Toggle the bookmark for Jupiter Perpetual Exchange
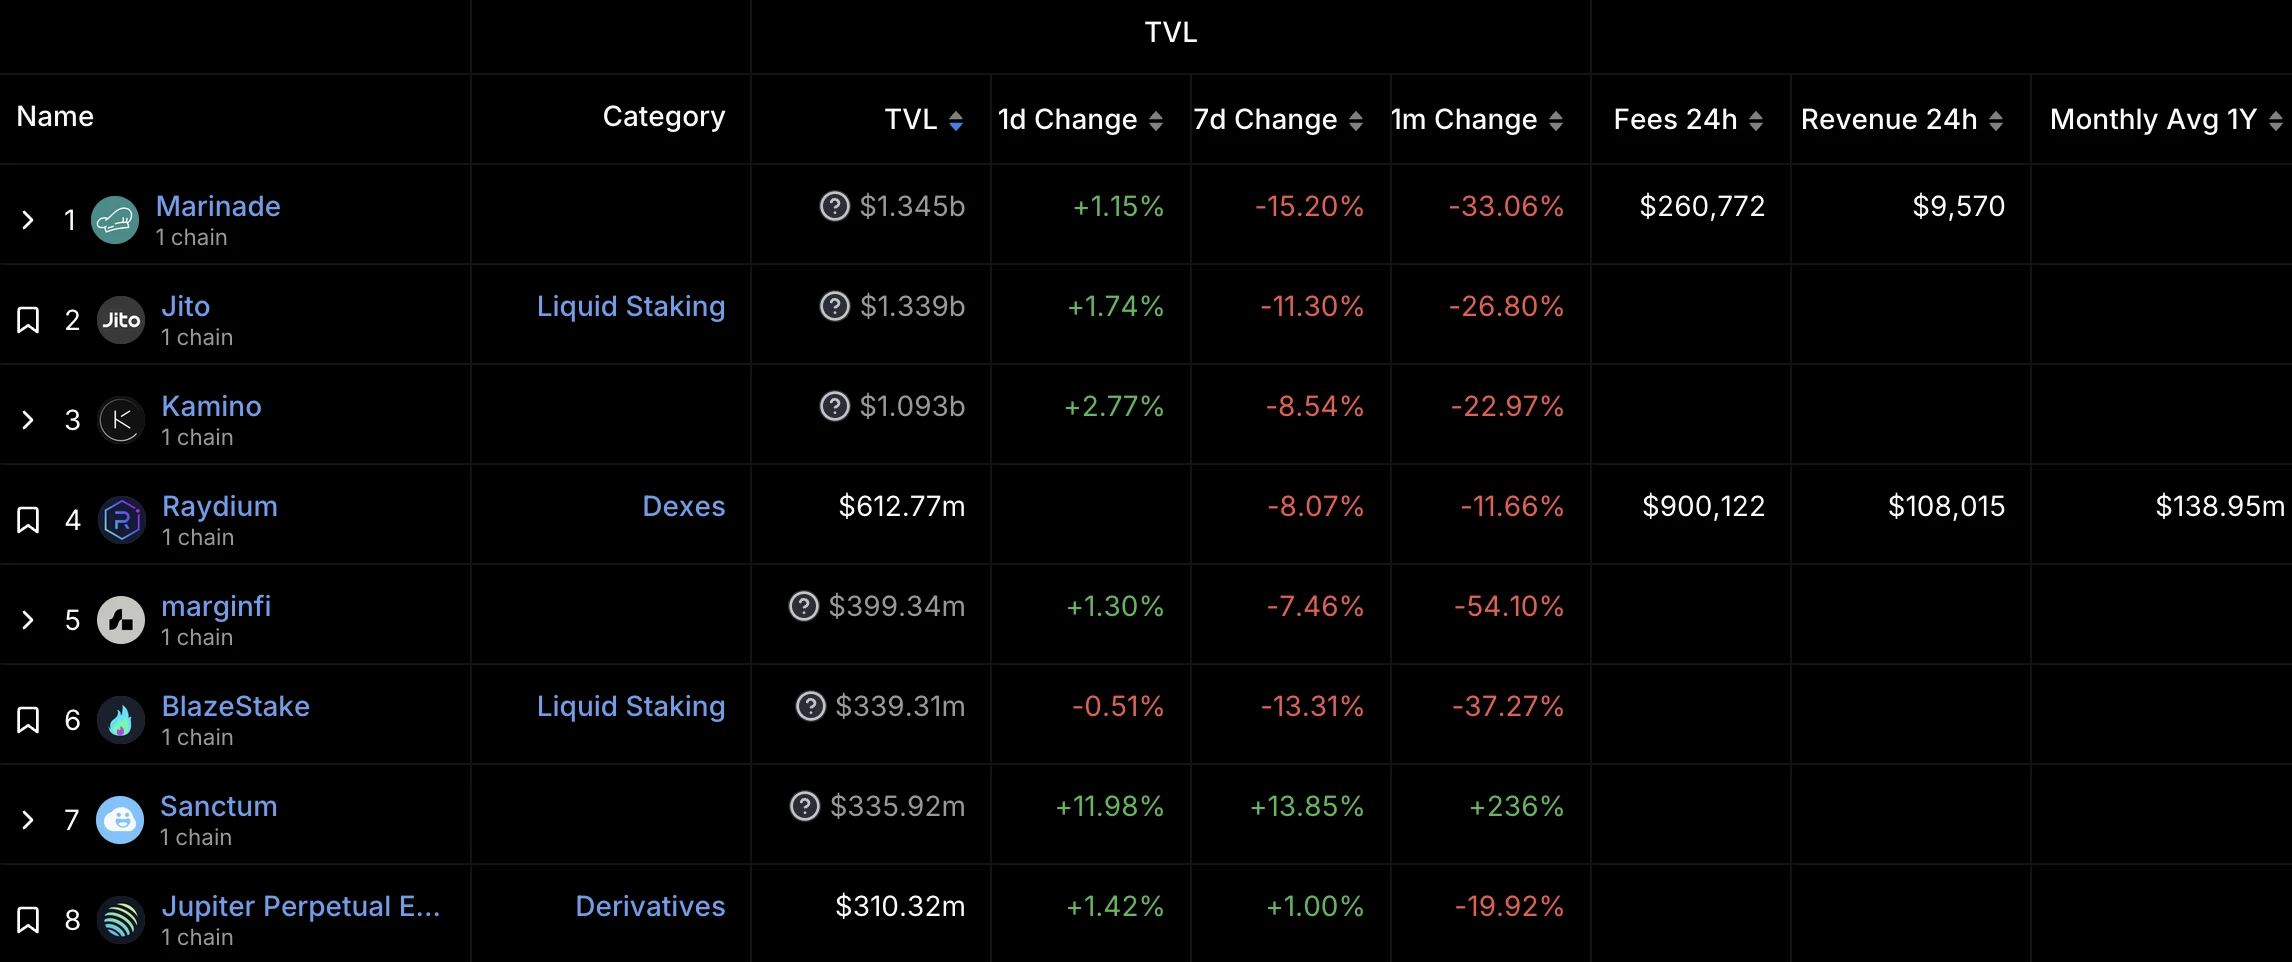 pos(28,920)
